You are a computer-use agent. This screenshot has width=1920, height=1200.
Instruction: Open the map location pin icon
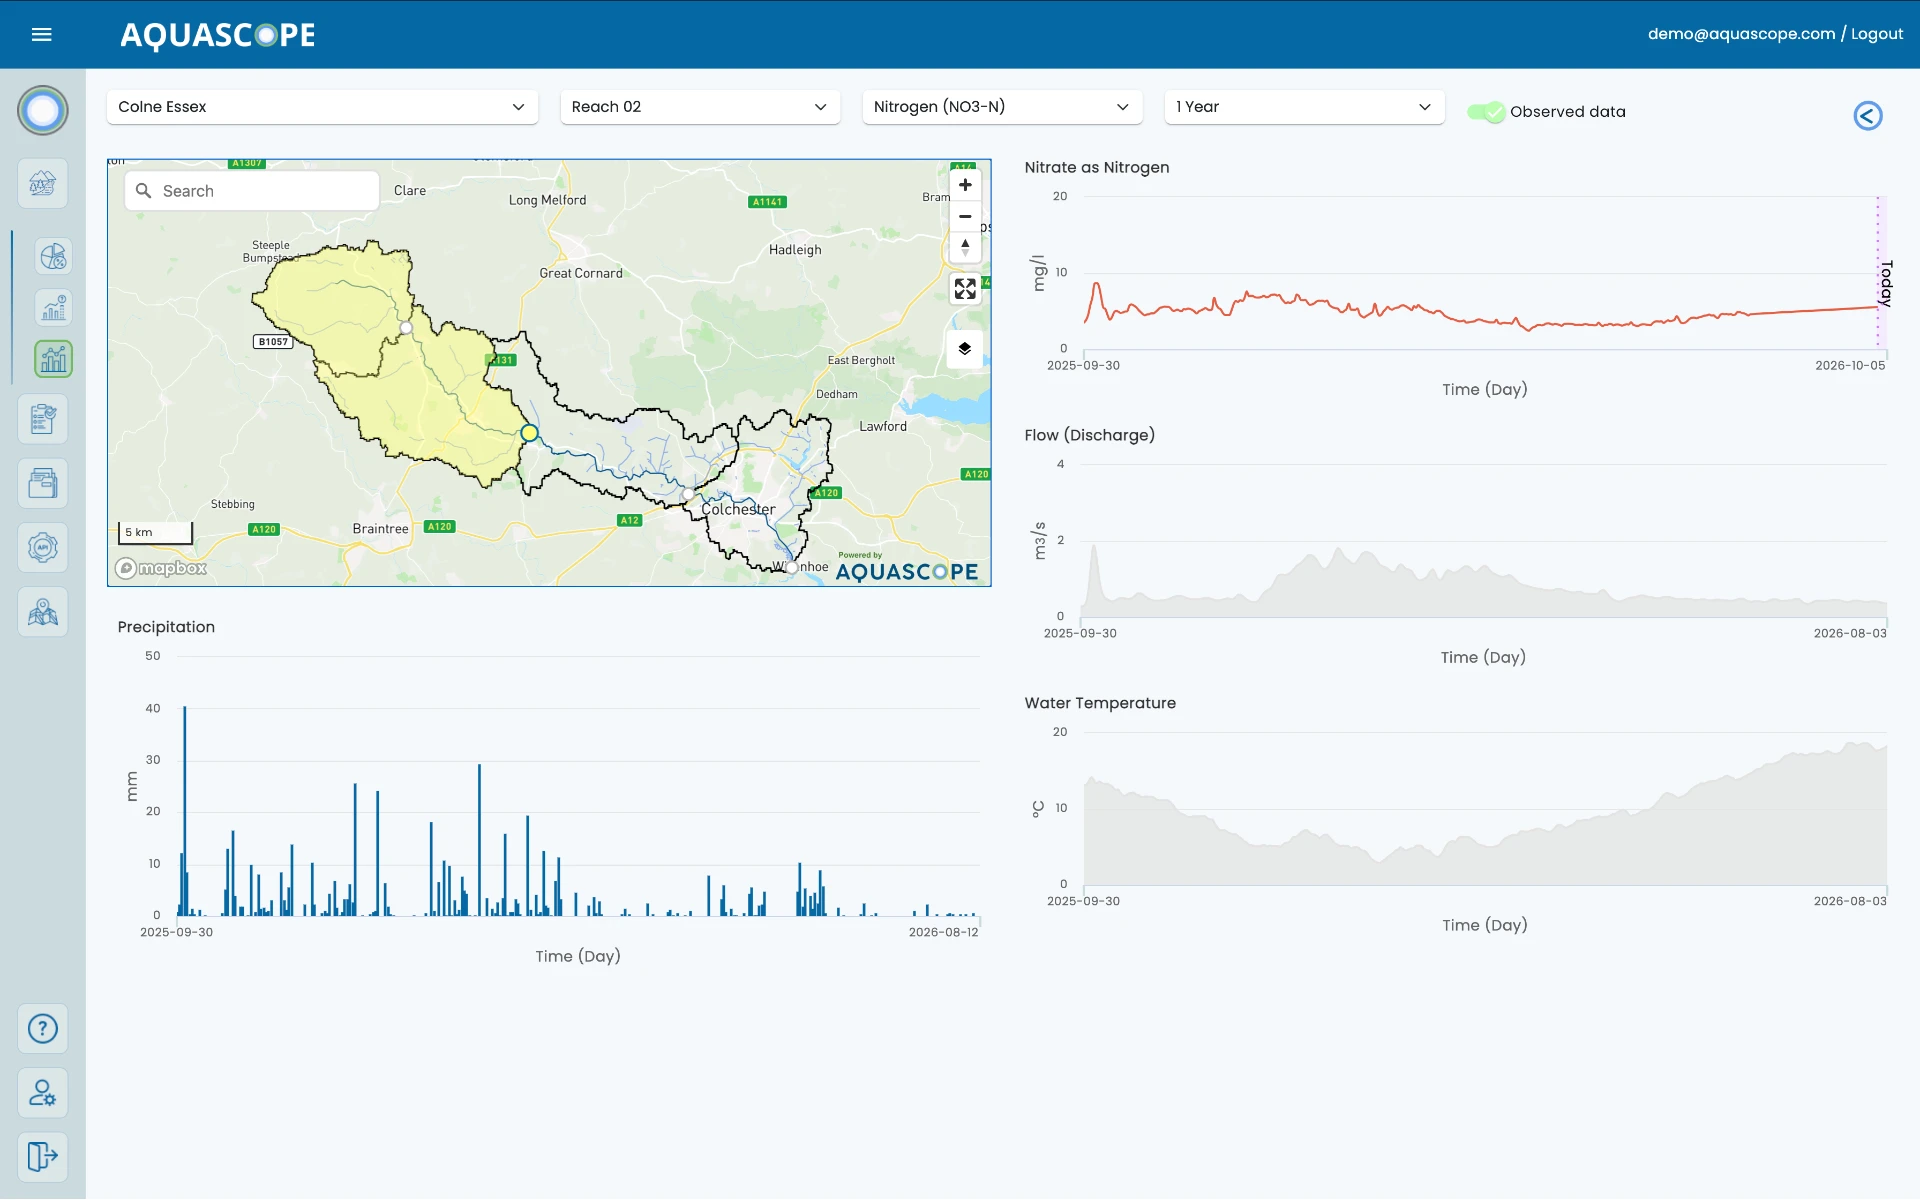(42, 611)
